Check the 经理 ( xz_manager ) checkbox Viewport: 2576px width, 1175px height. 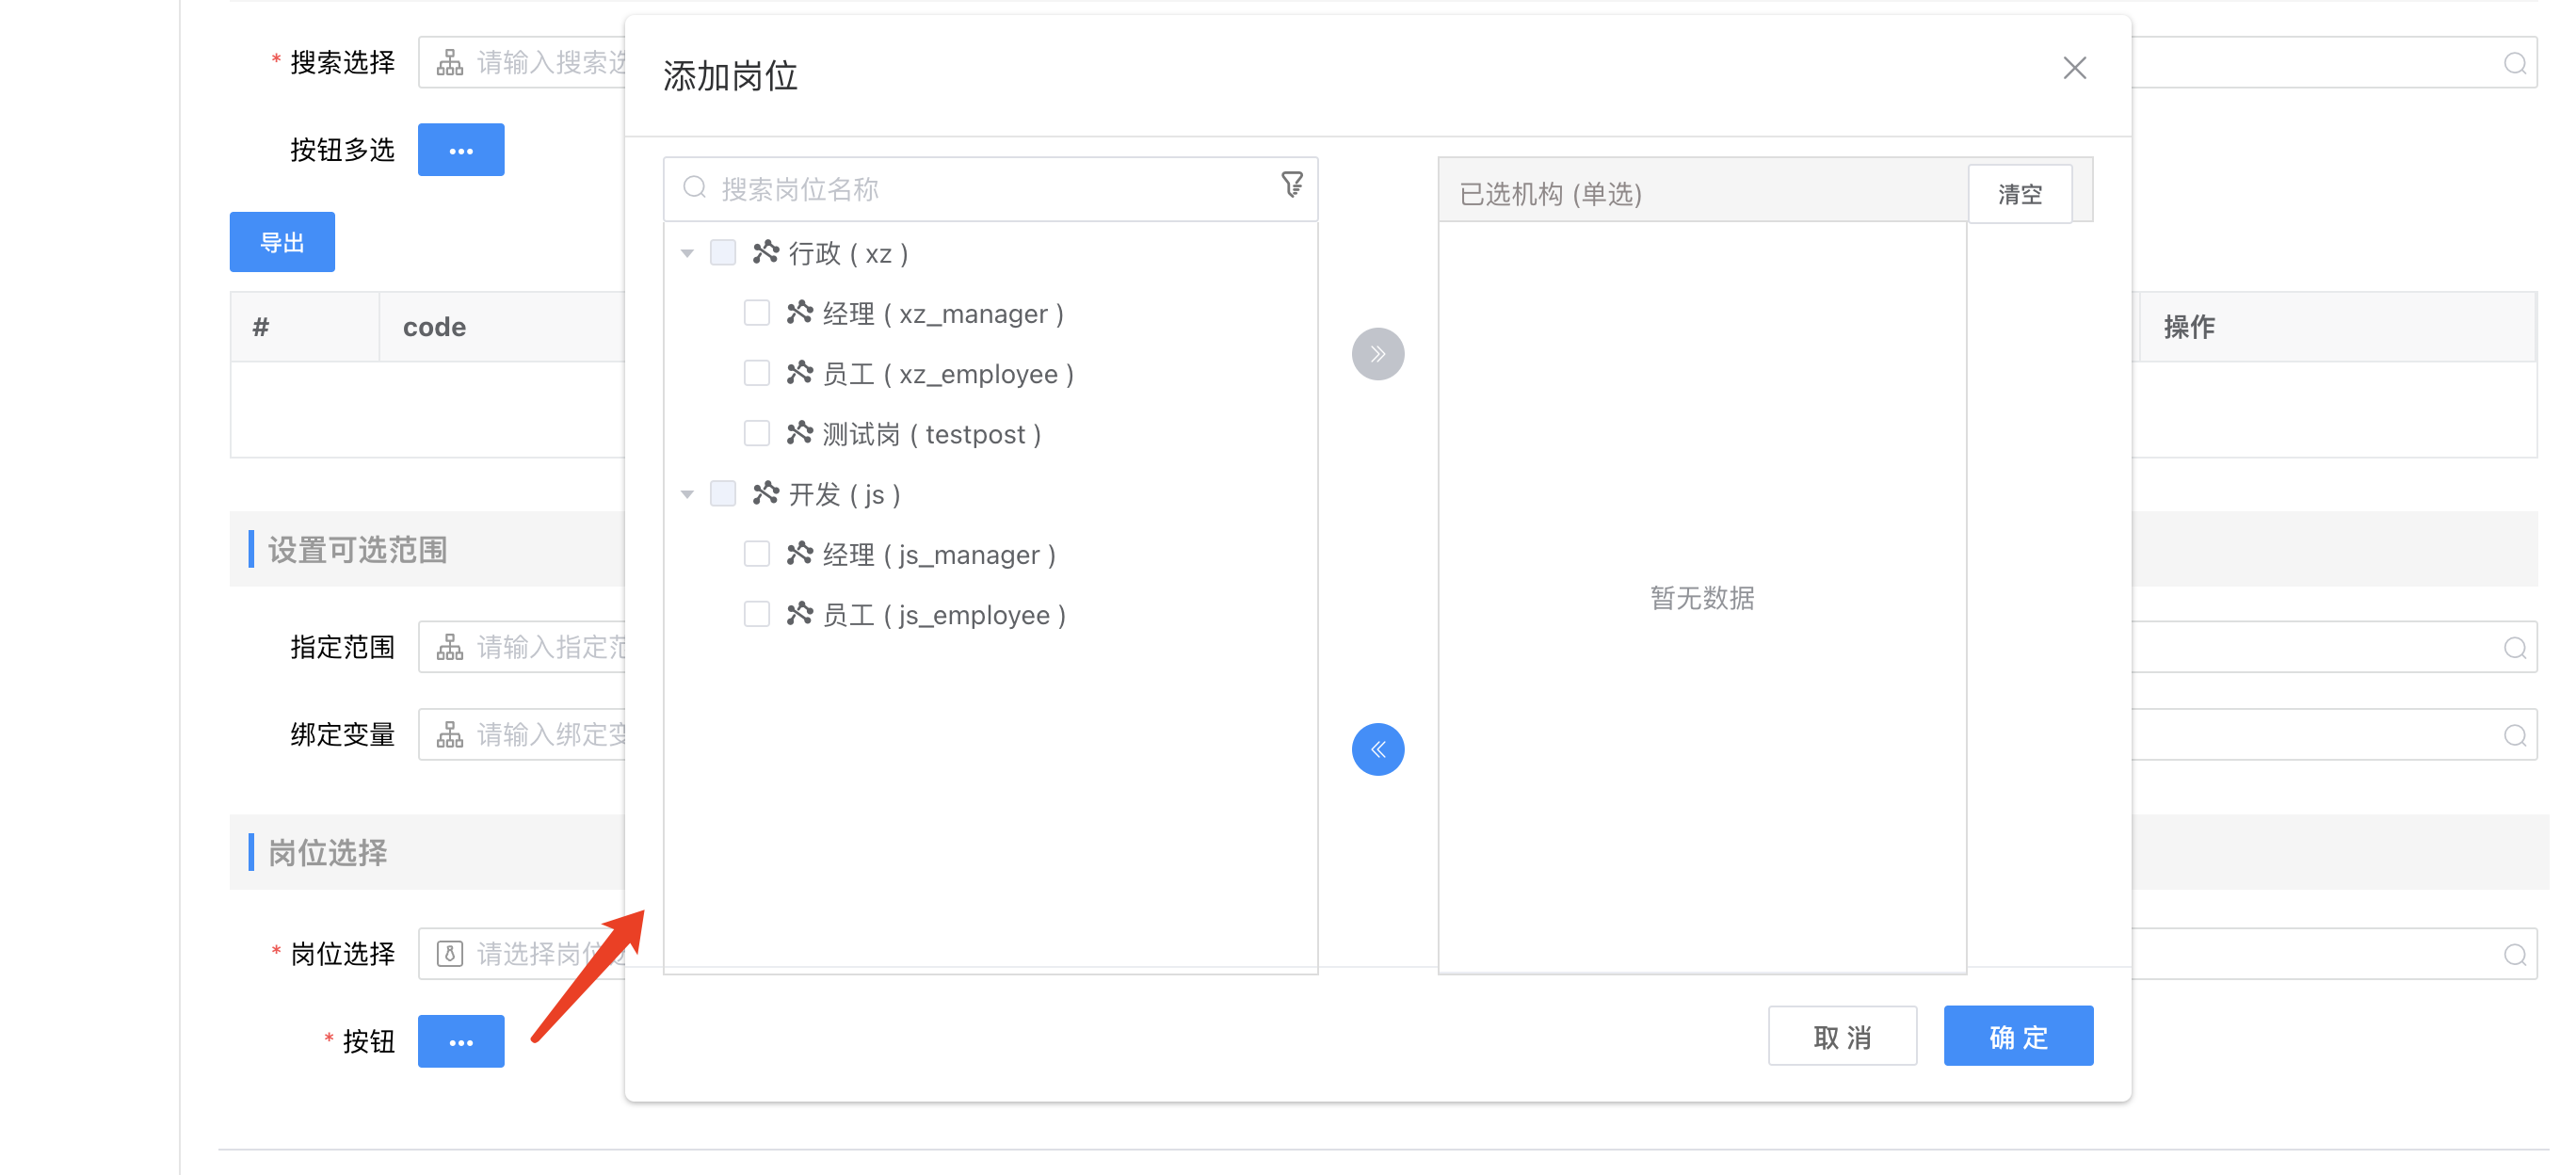click(x=757, y=313)
